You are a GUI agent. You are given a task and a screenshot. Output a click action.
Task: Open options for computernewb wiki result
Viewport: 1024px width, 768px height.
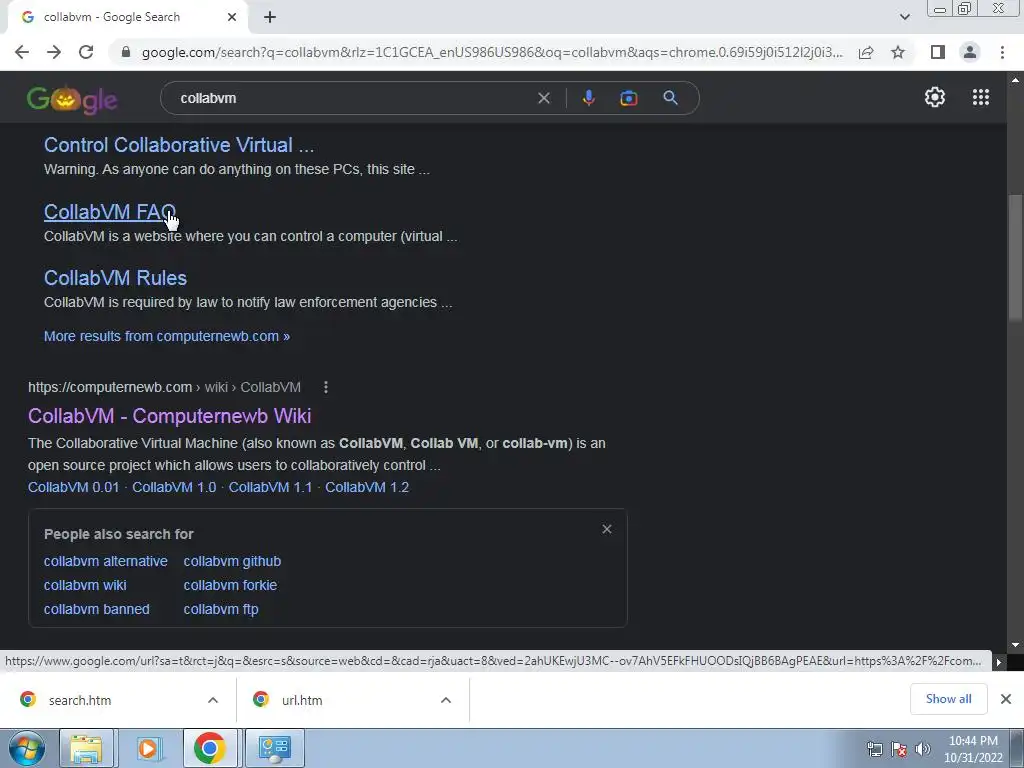tap(325, 387)
